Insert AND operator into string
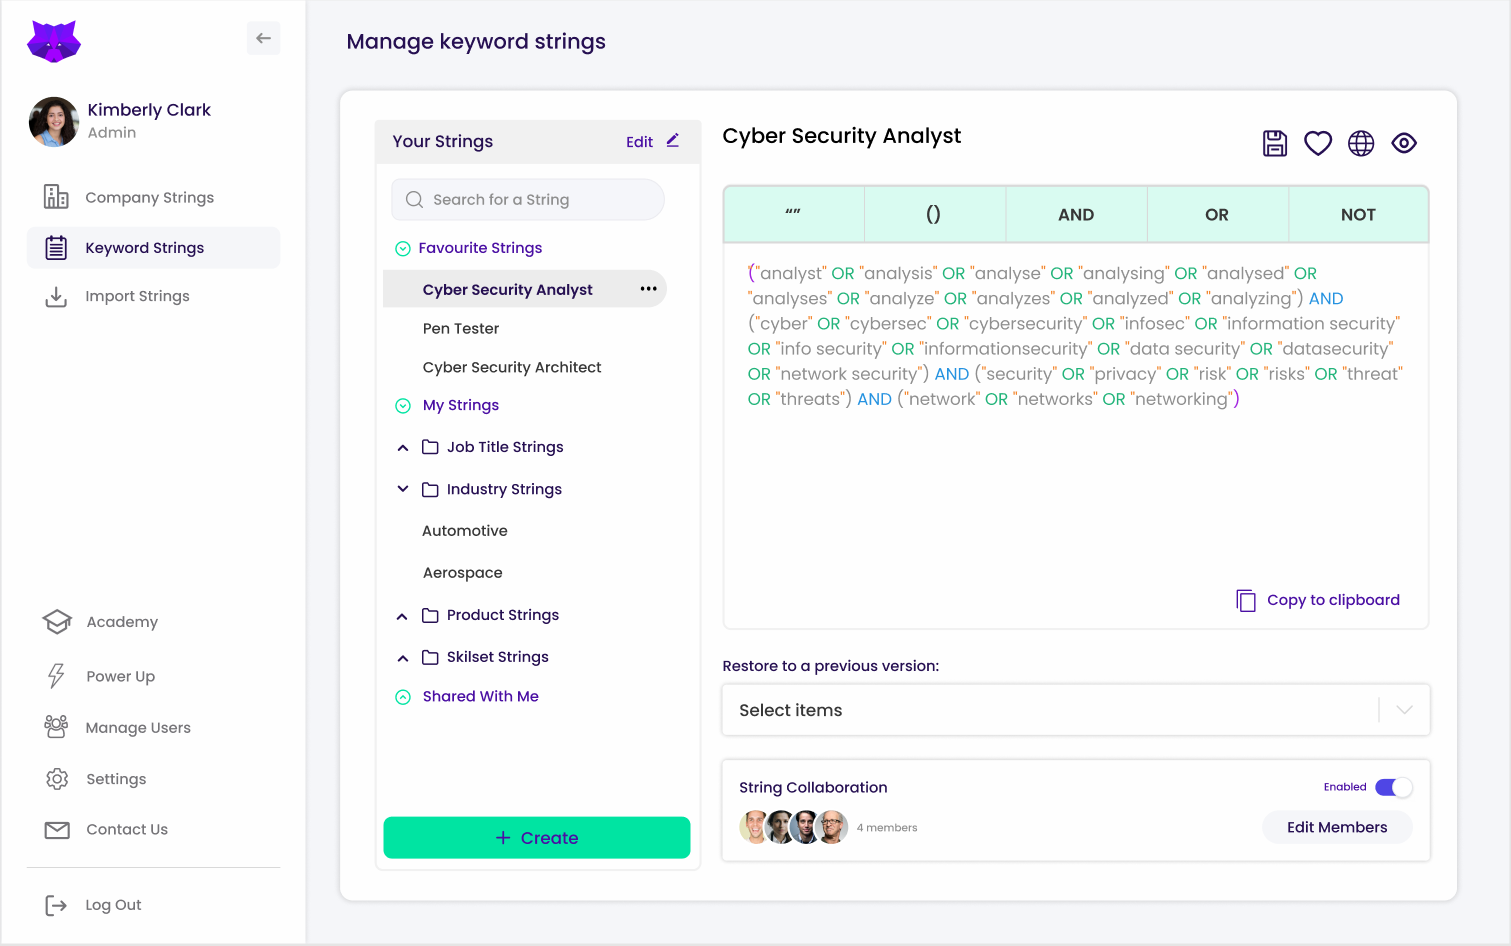Screen dimensions: 1511x946 [1075, 215]
